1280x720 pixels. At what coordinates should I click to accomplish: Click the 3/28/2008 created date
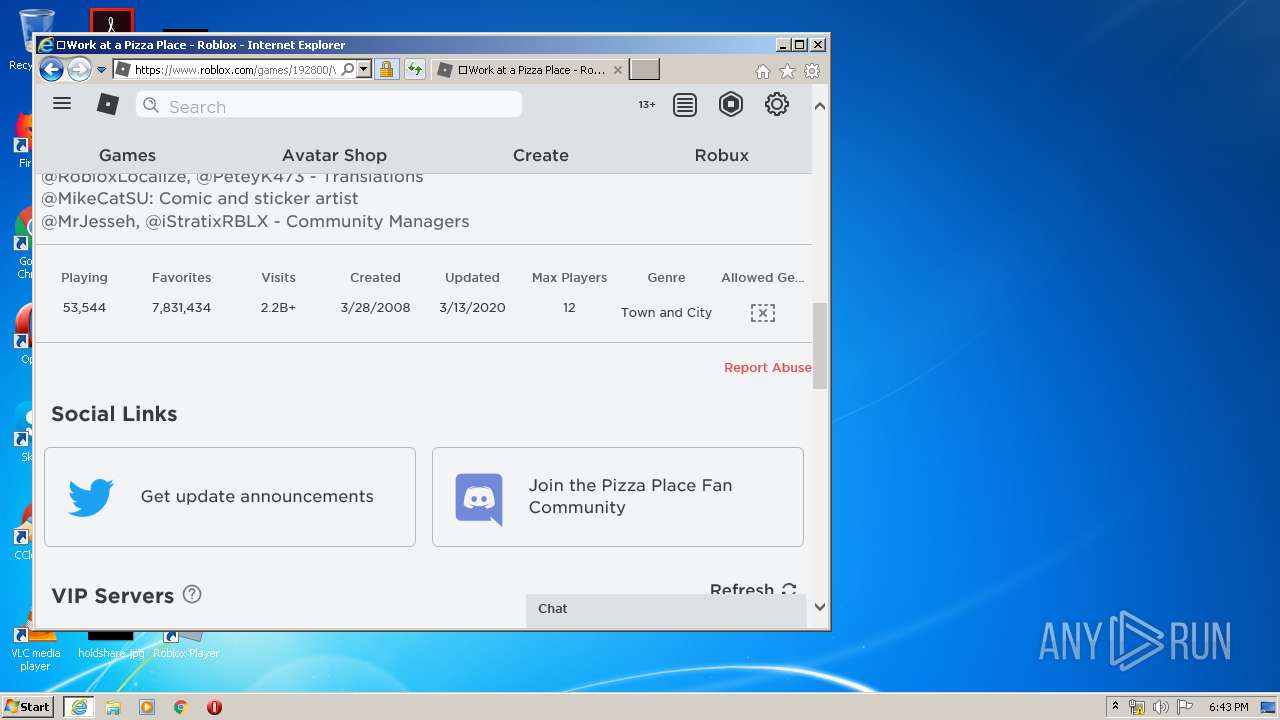point(375,308)
